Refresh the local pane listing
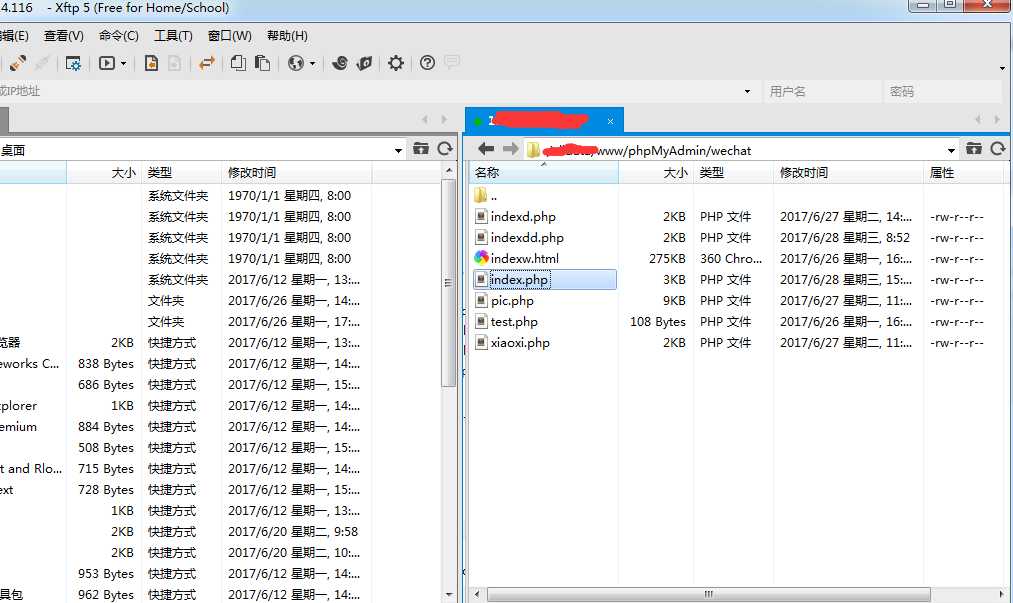Screen dimensions: 1013x603 tap(444, 149)
